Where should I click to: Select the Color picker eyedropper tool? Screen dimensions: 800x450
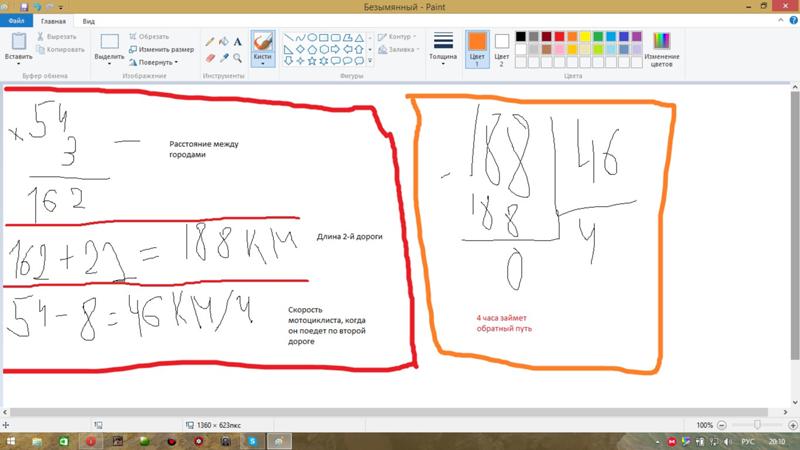pyautogui.click(x=224, y=56)
